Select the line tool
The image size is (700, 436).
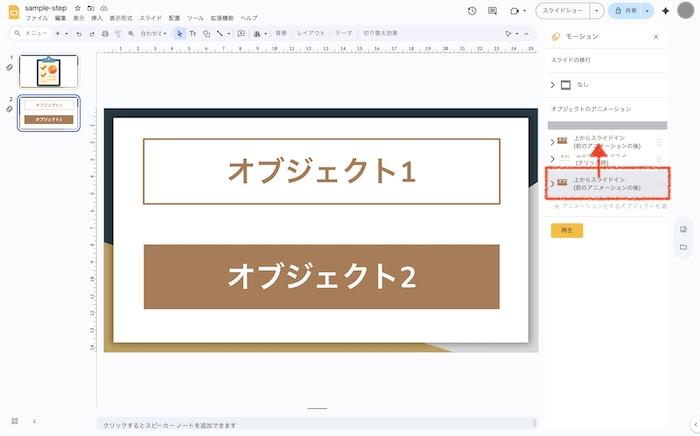tap(220, 33)
